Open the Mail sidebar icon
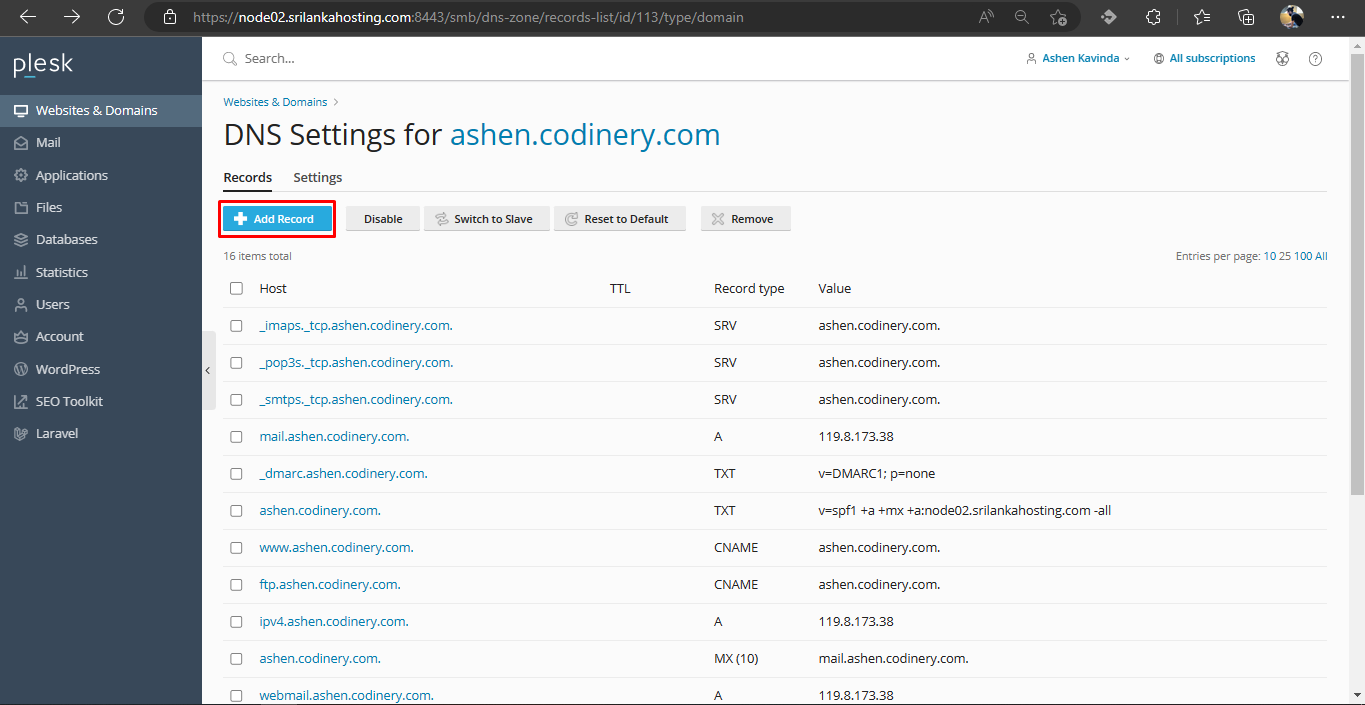The height and width of the screenshot is (705, 1365). [20, 143]
